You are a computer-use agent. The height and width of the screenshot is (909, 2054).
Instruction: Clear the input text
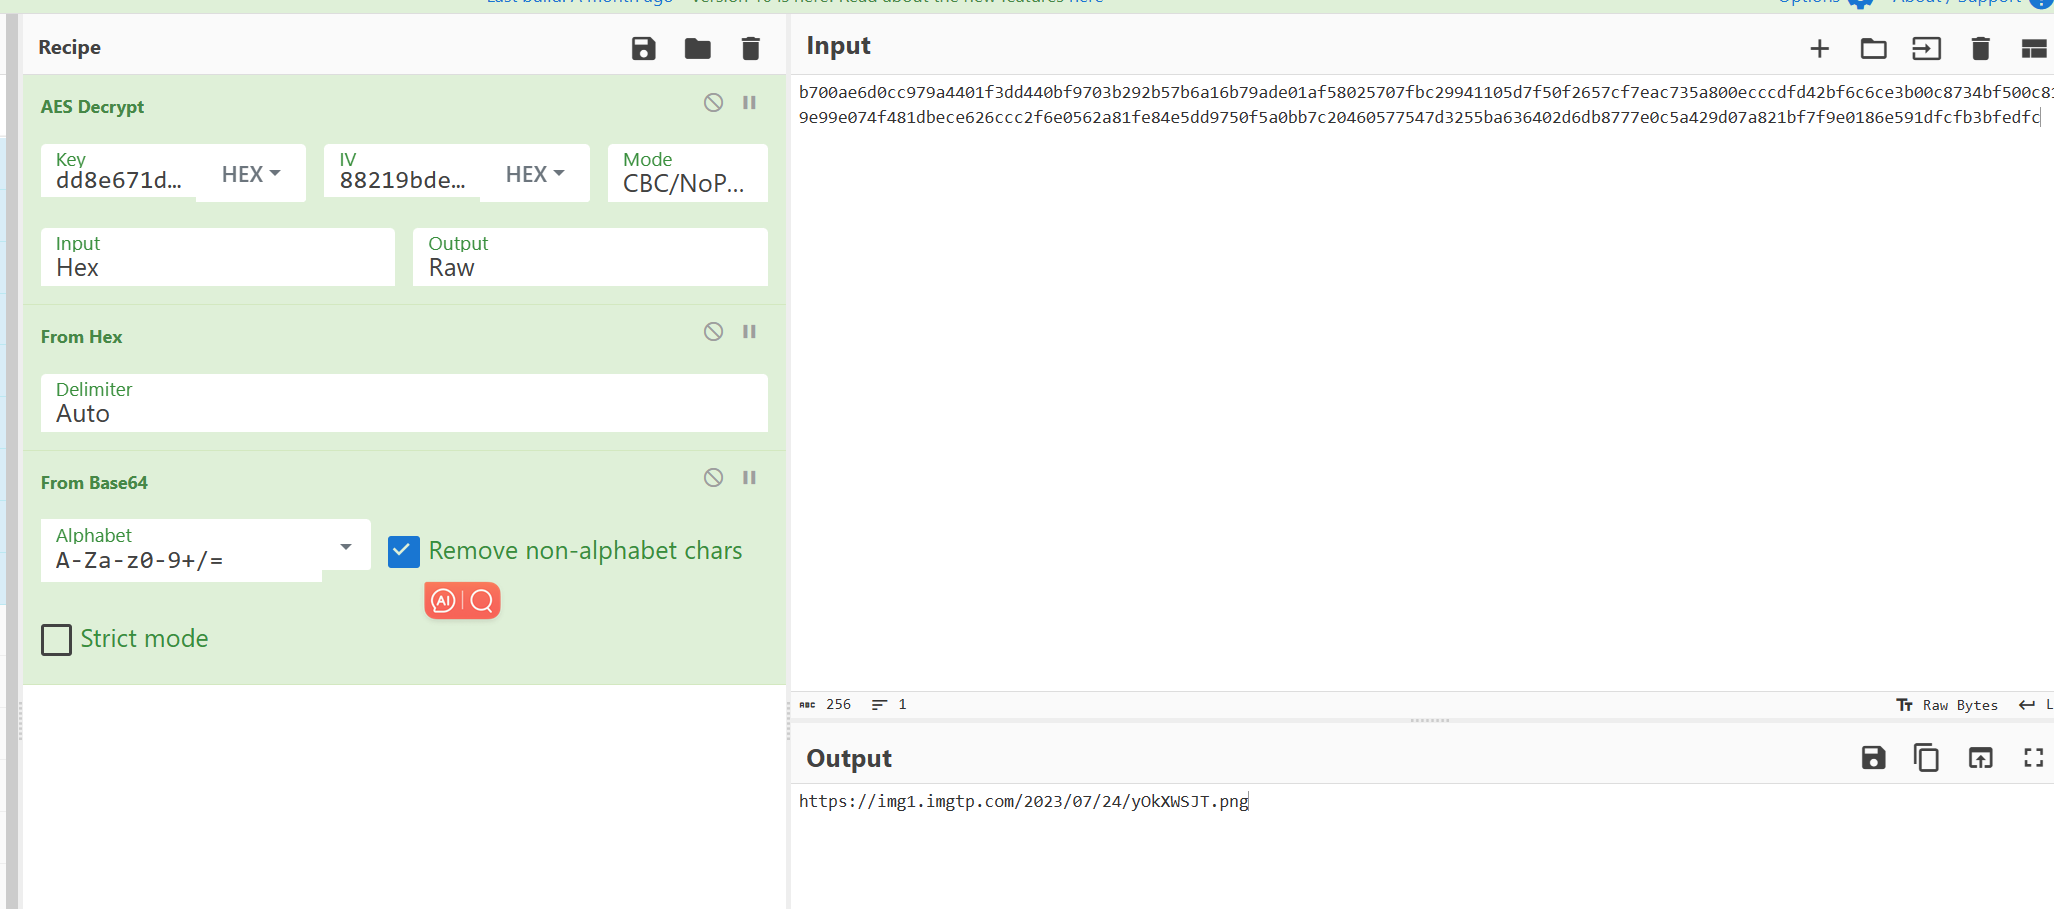1981,48
